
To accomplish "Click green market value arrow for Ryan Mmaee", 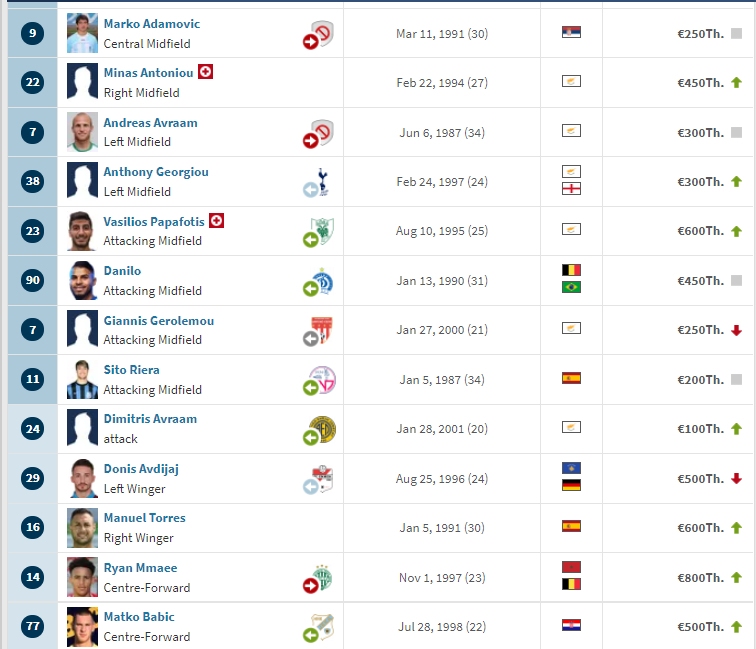I will coord(736,577).
